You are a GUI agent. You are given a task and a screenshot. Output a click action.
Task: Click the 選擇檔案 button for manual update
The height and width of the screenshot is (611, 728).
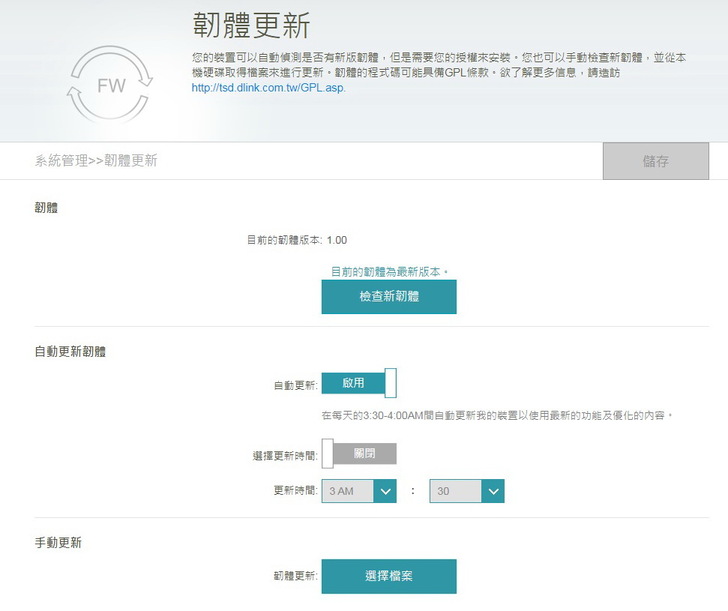point(388,576)
